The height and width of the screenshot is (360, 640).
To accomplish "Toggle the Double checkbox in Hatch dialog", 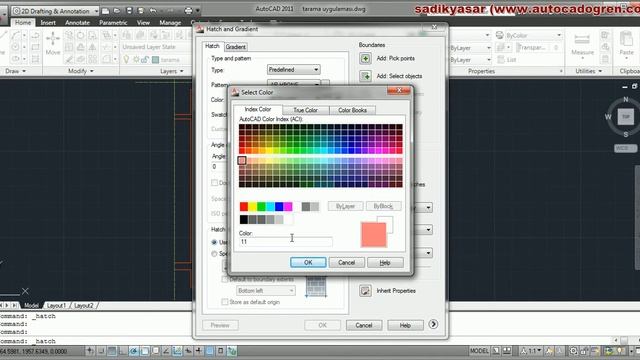I will point(214,182).
